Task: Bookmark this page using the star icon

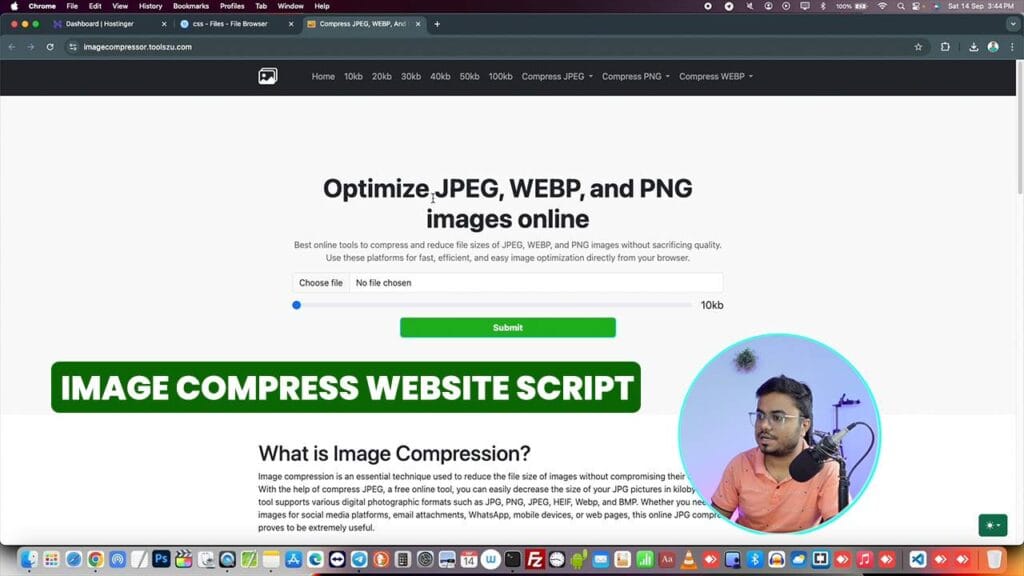Action: (918, 46)
